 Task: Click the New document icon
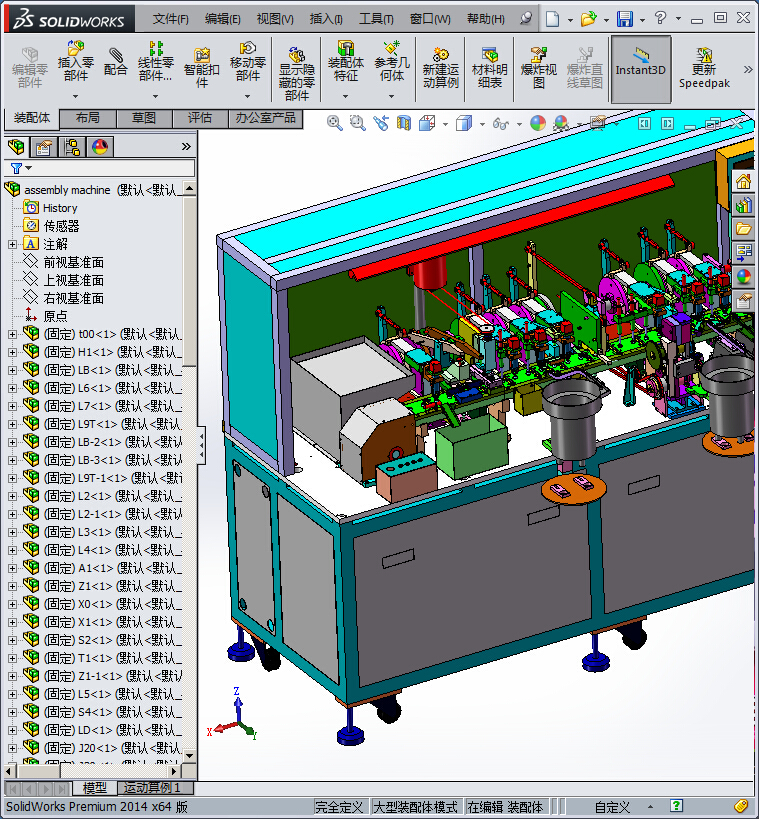pyautogui.click(x=552, y=19)
